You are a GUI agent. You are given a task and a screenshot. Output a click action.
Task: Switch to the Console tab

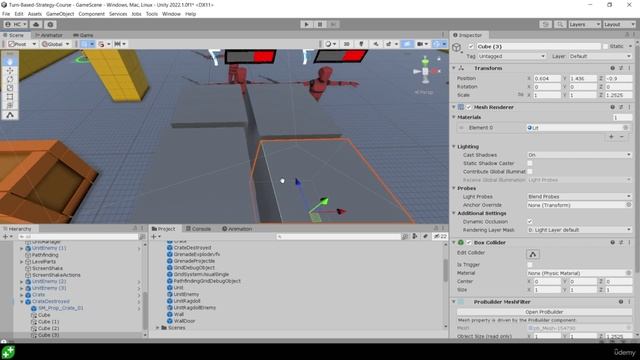[x=198, y=229]
